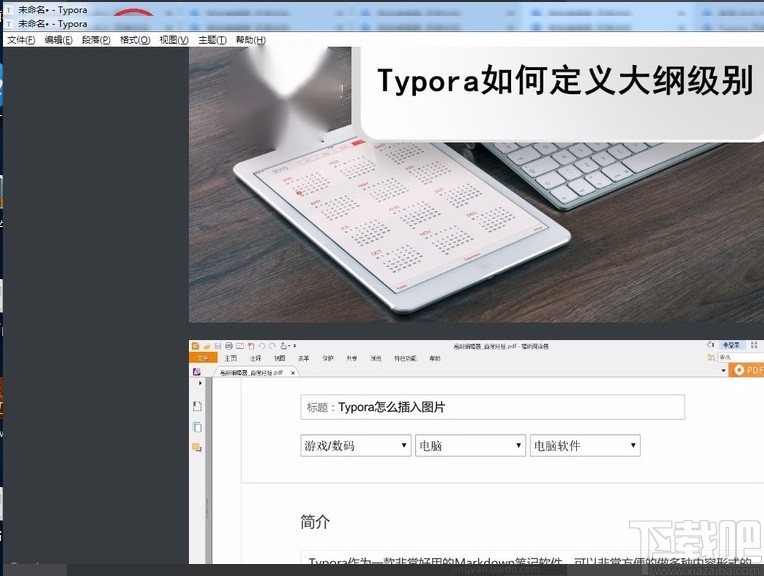Open the 编辑(E) menu
Image resolution: width=764 pixels, height=576 pixels.
tap(58, 40)
